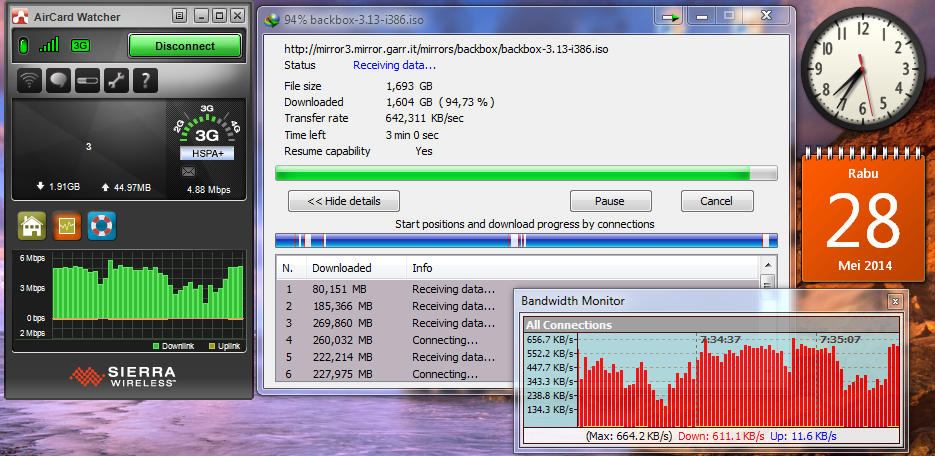Image resolution: width=935 pixels, height=456 pixels.
Task: Click the Time left value 3 min 0 sec
Action: tap(412, 135)
